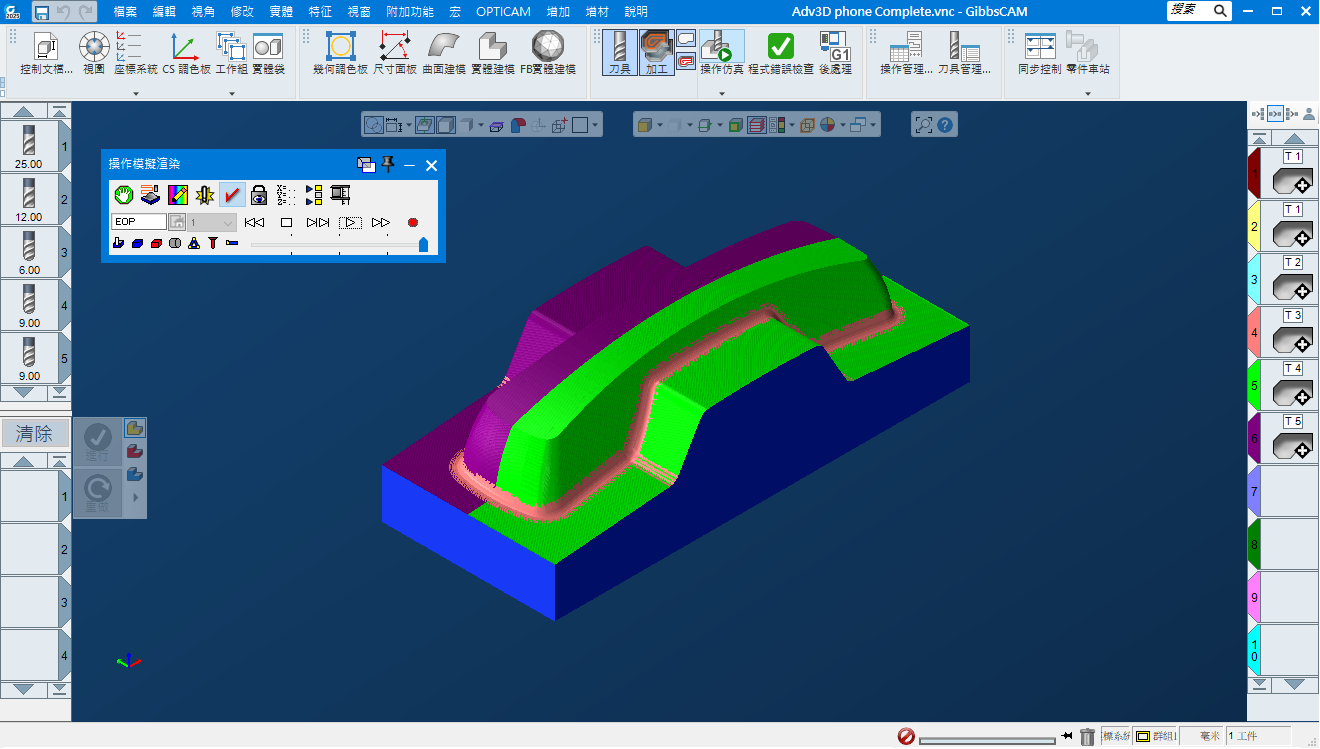Expand the dropdown arrow under 座標系統
The height and width of the screenshot is (749, 1320).
135,94
